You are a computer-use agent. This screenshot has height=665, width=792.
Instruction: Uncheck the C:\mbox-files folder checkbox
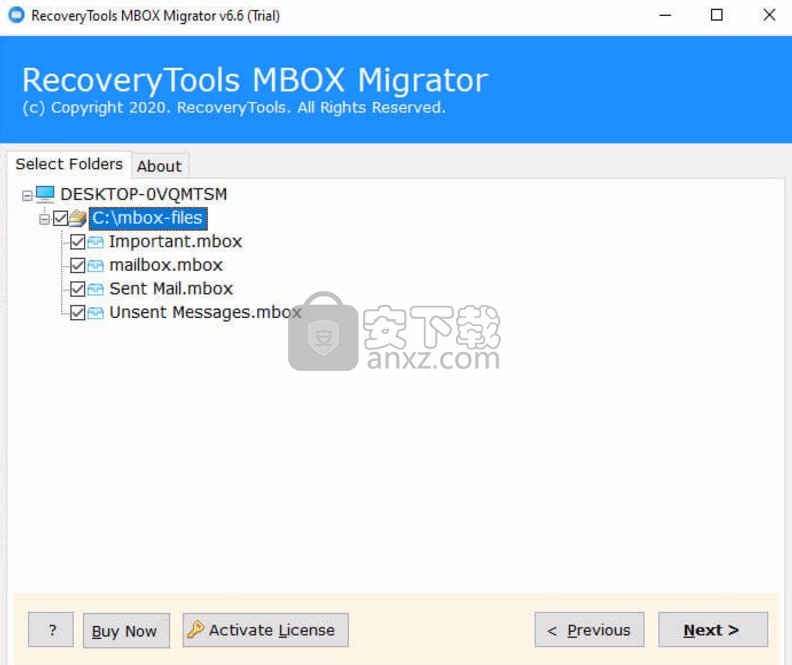(x=61, y=218)
